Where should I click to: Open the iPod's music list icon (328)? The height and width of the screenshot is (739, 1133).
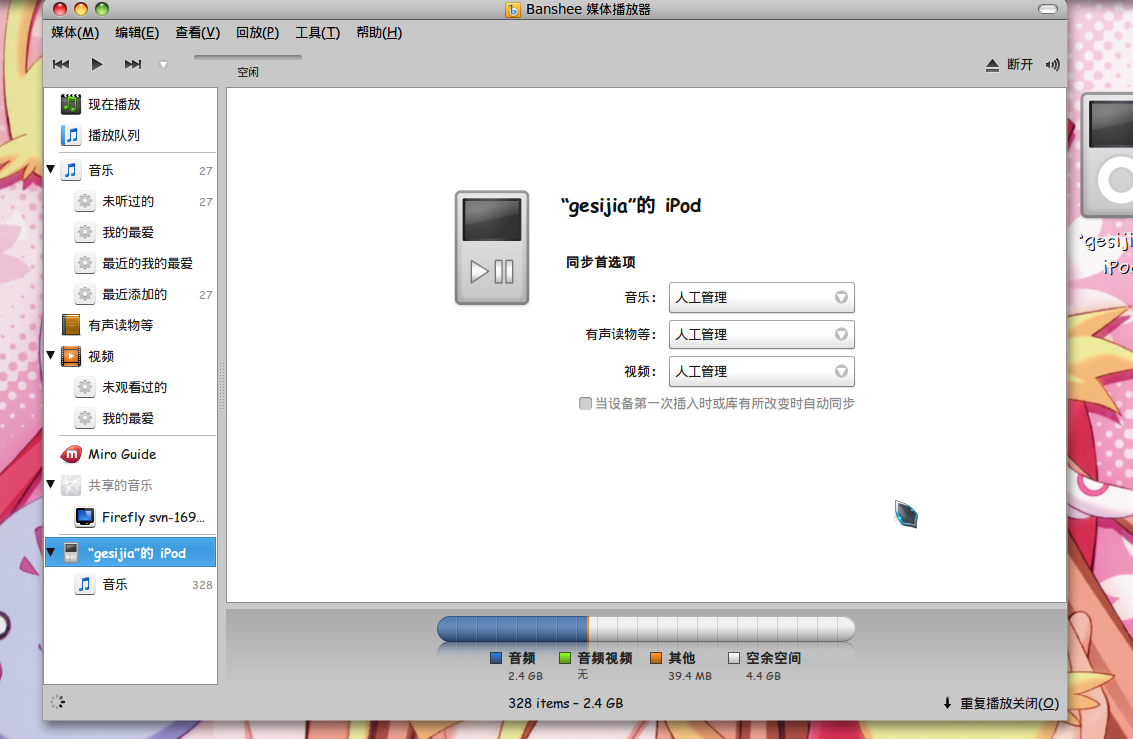click(85, 584)
